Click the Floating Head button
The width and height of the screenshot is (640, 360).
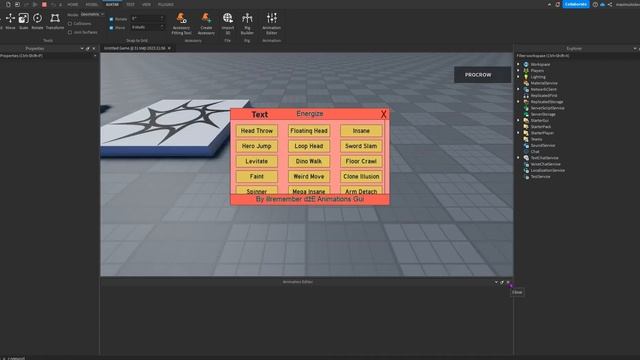click(x=309, y=131)
